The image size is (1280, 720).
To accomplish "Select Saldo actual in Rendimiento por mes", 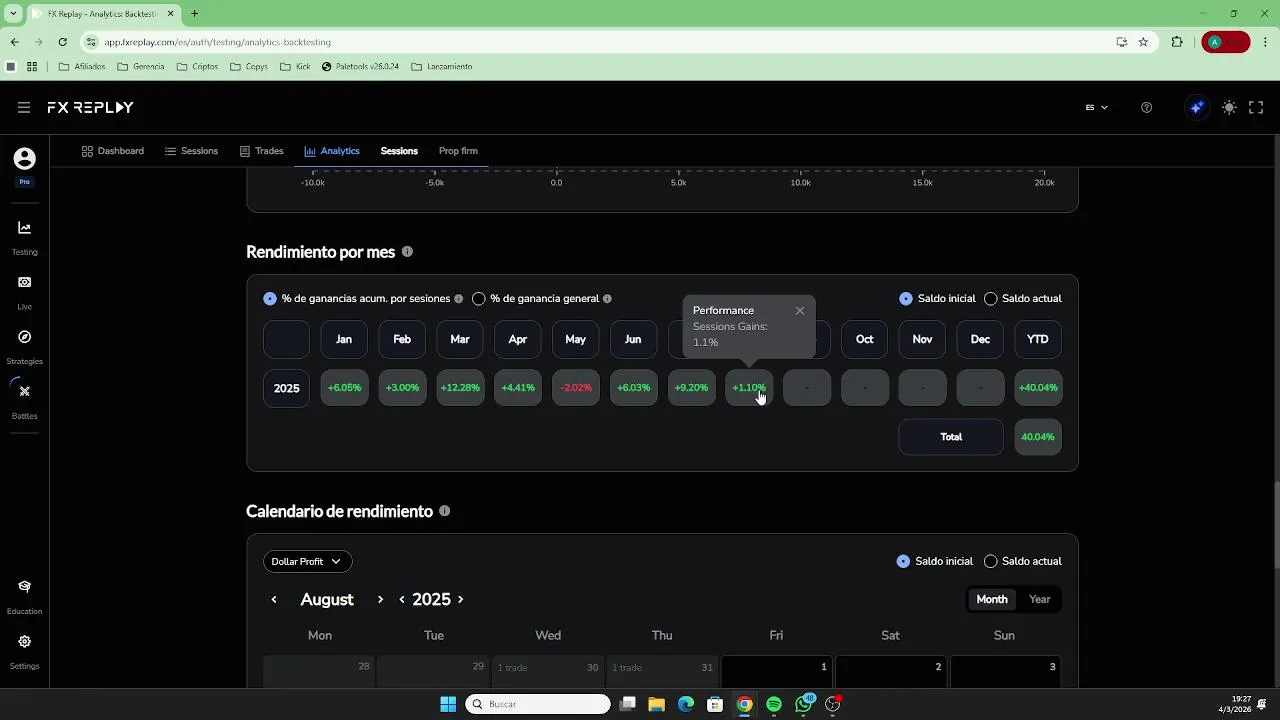I will (991, 299).
